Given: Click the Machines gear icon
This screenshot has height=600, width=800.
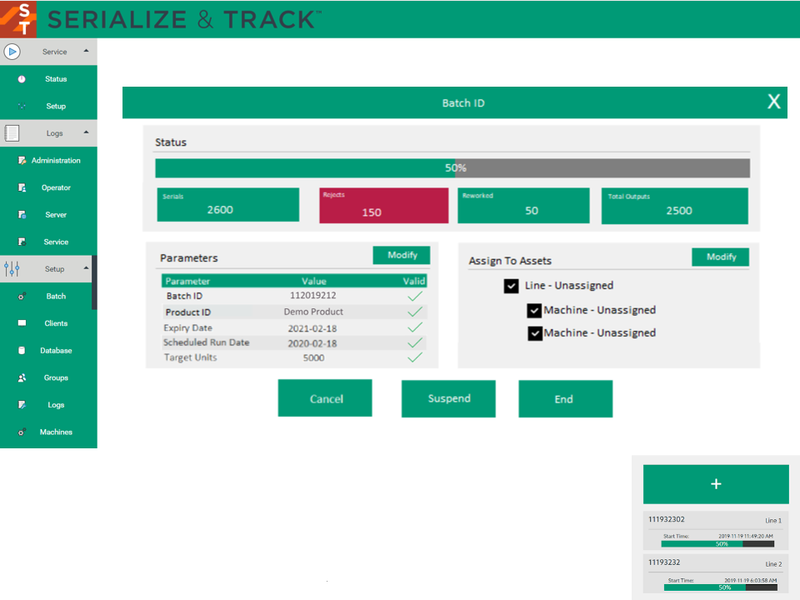Looking at the screenshot, I should point(22,432).
